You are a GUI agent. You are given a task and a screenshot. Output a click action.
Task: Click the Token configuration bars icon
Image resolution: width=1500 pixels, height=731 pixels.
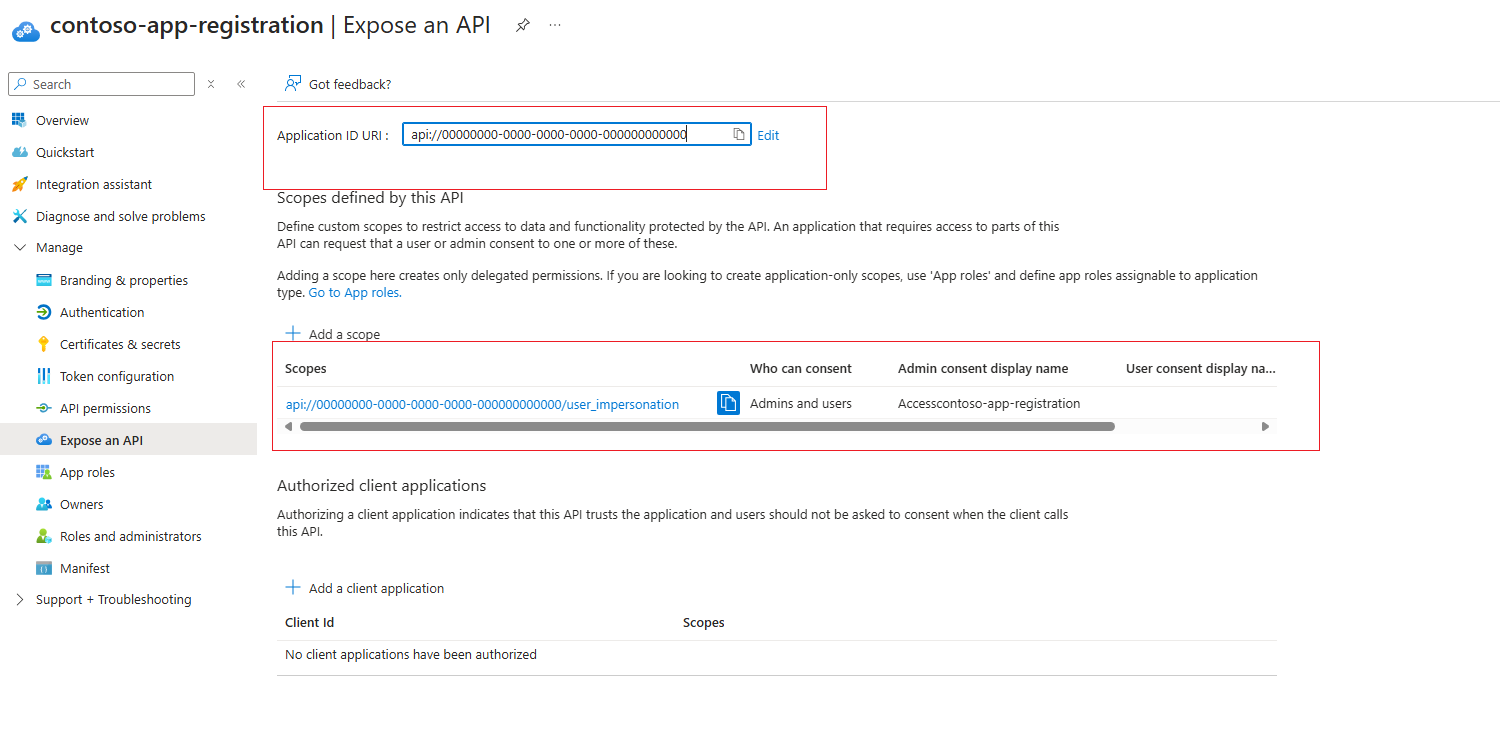point(43,376)
